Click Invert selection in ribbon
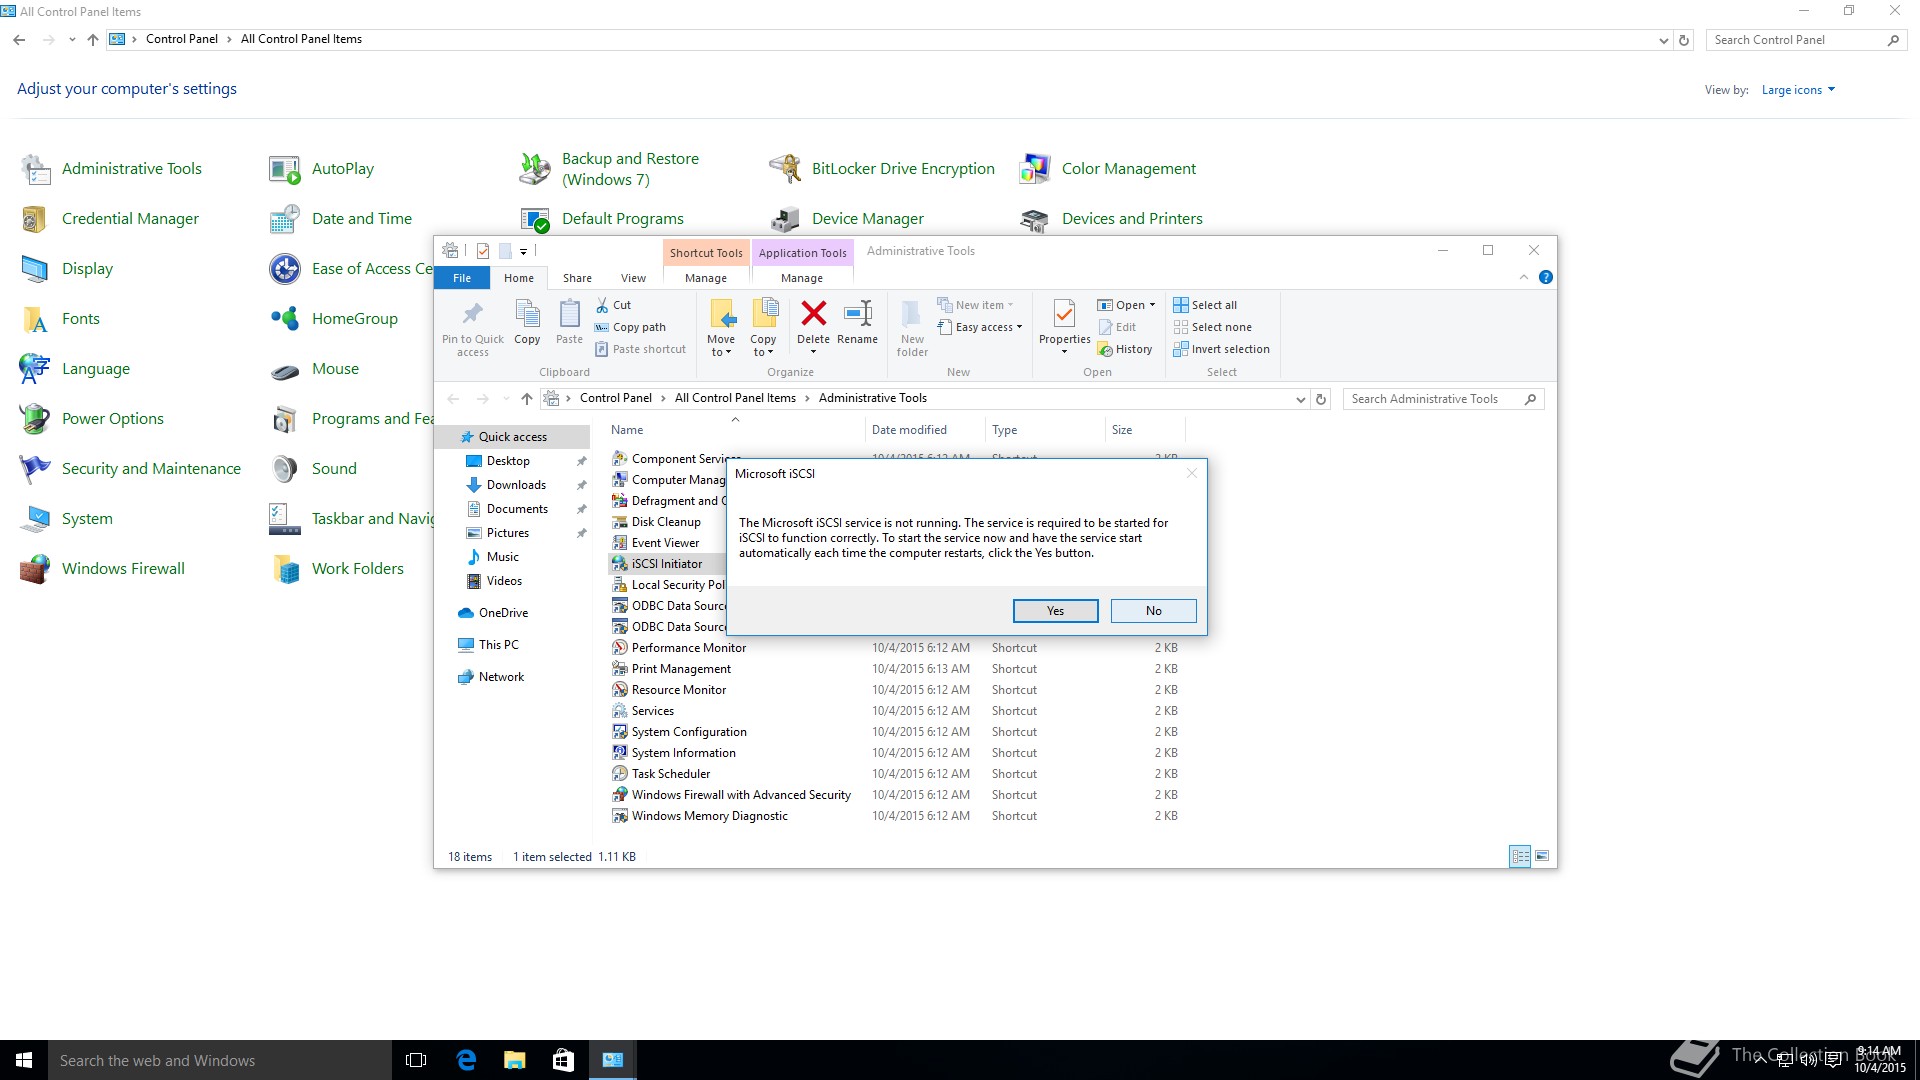 [x=1221, y=349]
